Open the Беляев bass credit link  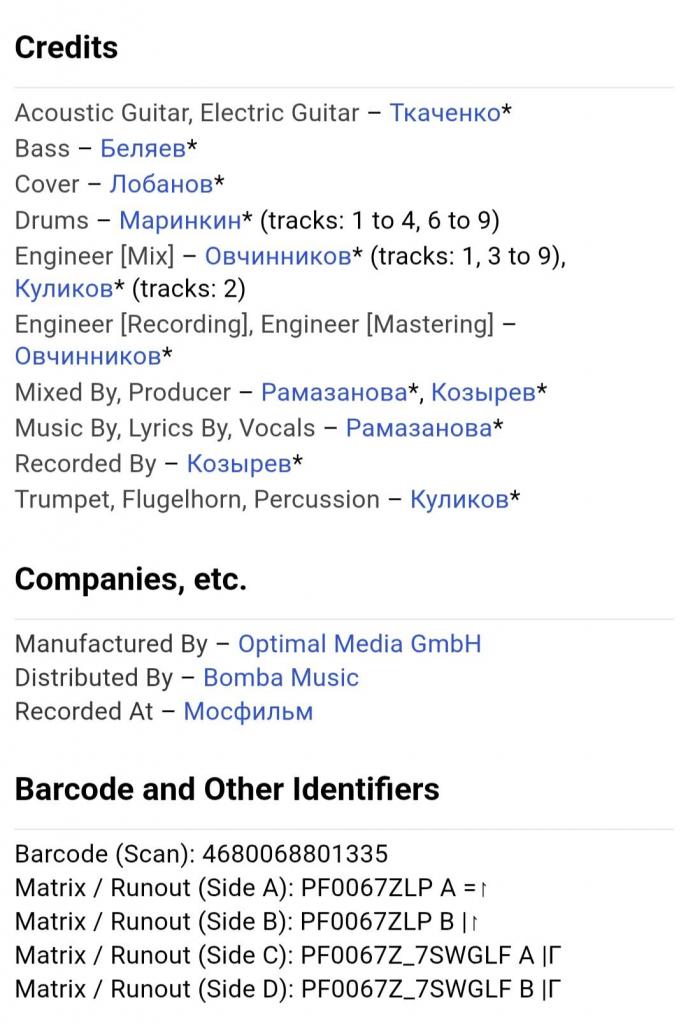(142, 148)
